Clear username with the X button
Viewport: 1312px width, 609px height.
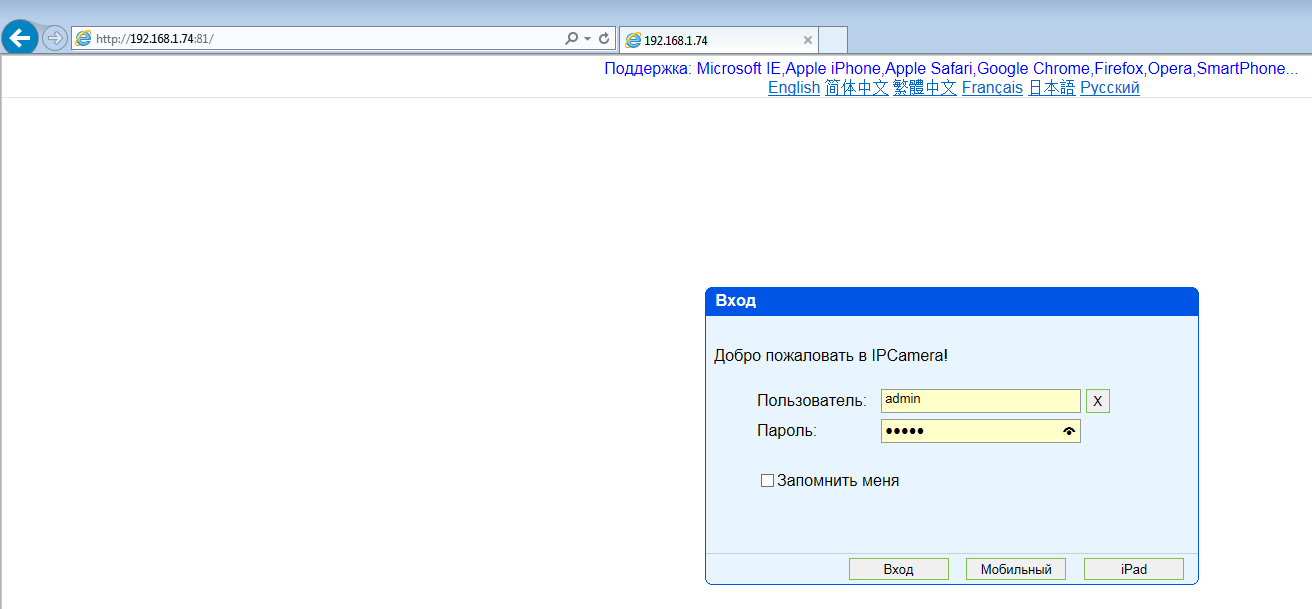point(1097,401)
